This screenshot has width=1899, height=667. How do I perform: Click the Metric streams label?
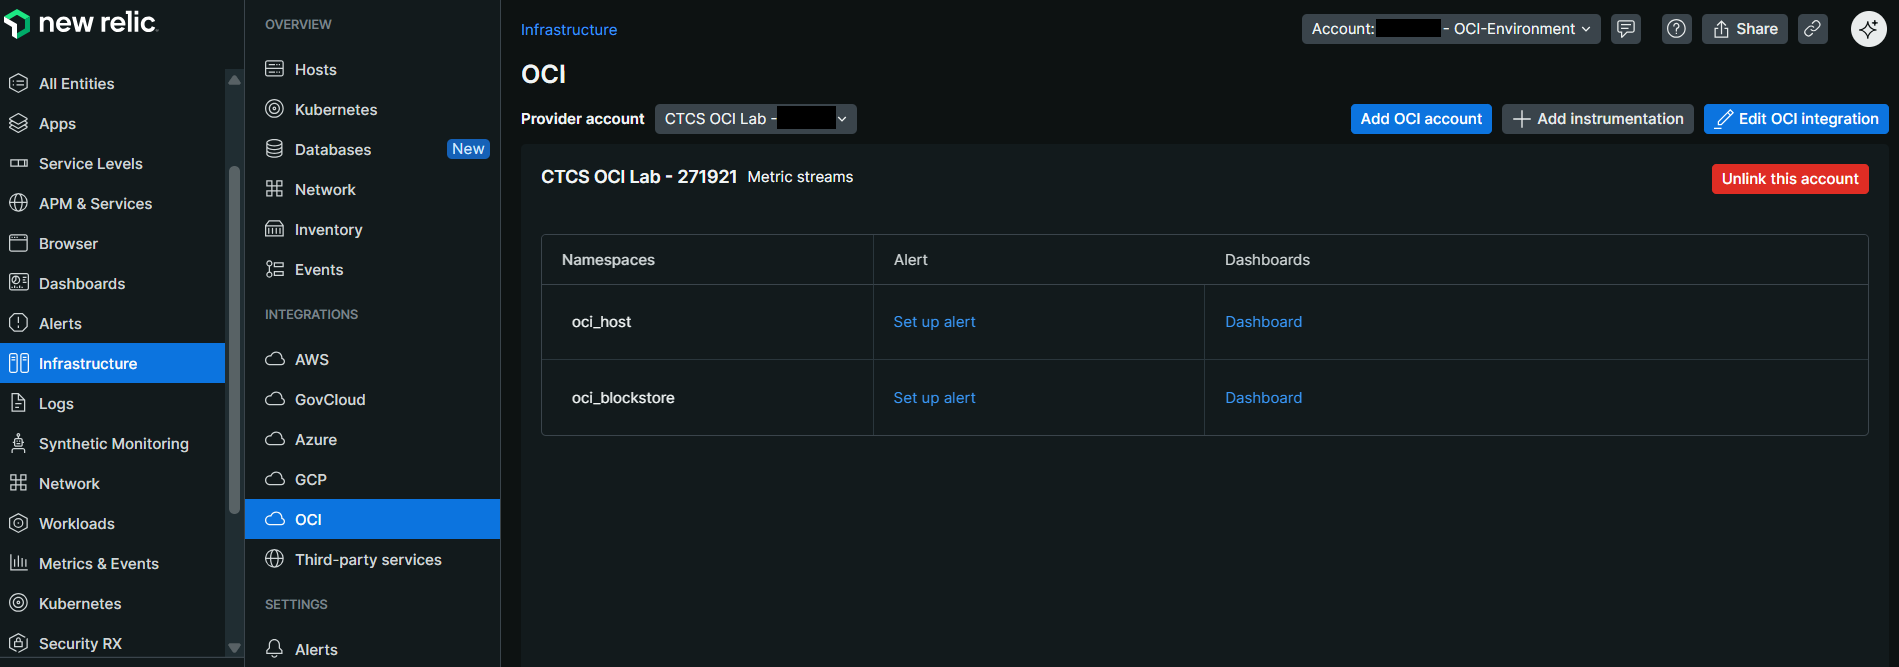tap(800, 177)
